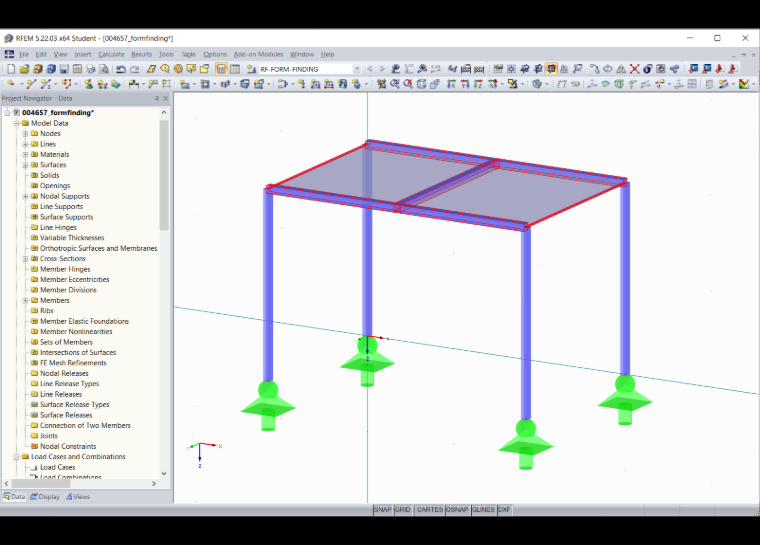Open the Results menu
Screen dimensions: 760x545
click(142, 54)
